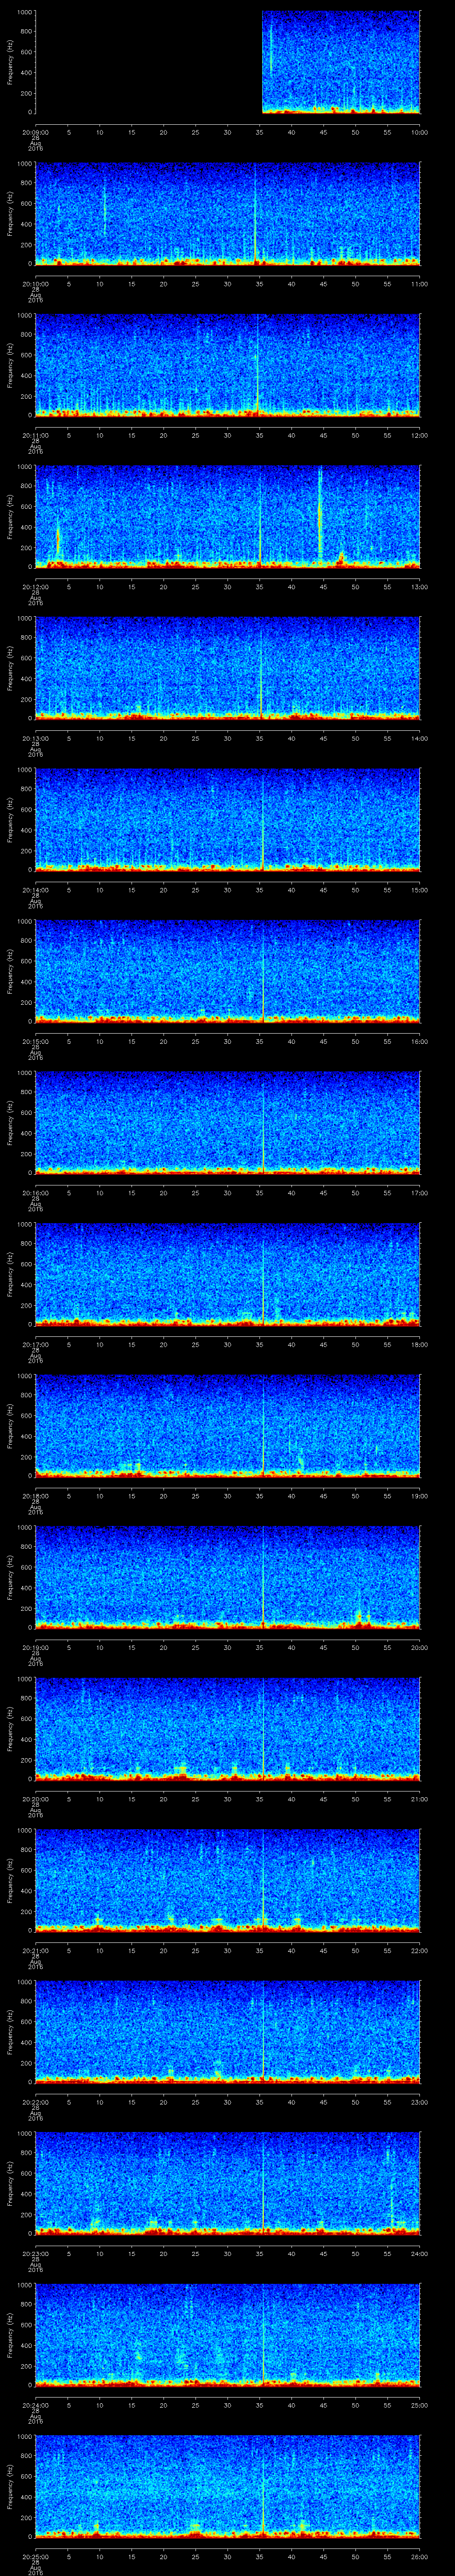Click the spectrogram plot starting at 20:12:00

click(x=228, y=517)
